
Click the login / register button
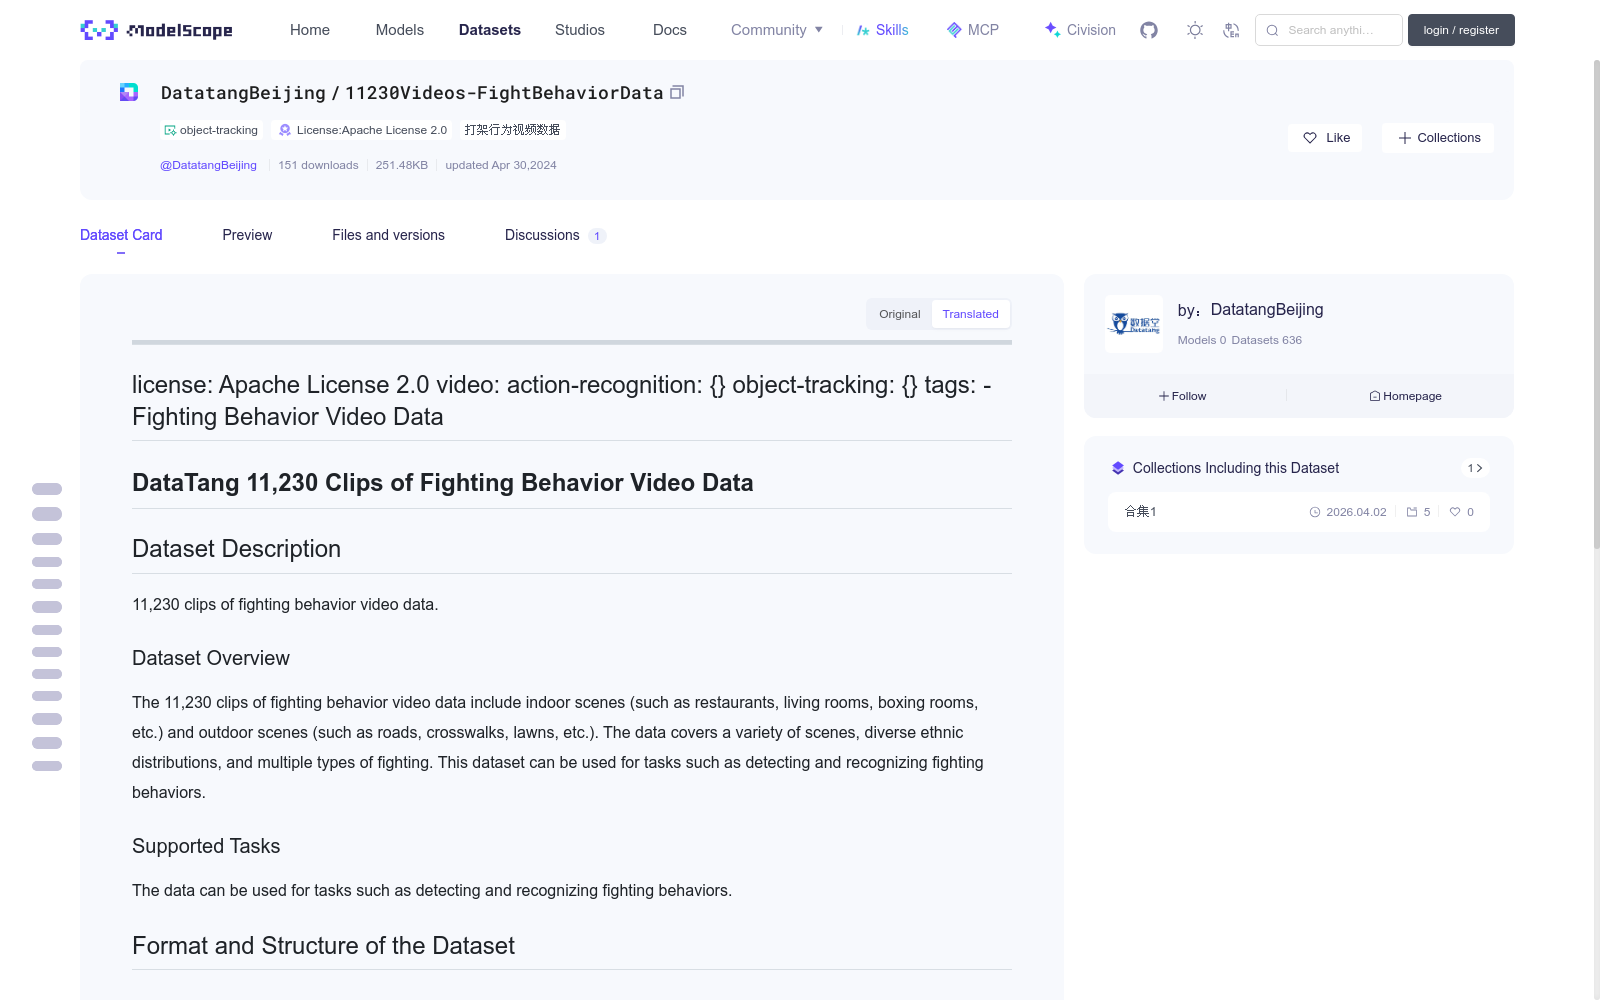[x=1461, y=30]
